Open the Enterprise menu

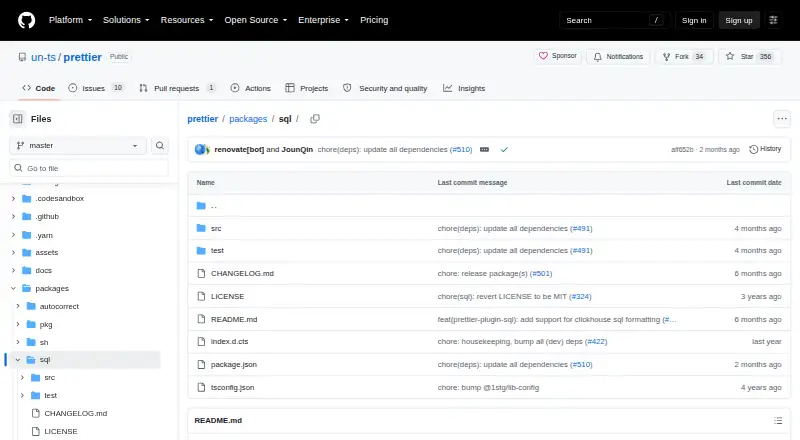pos(323,20)
